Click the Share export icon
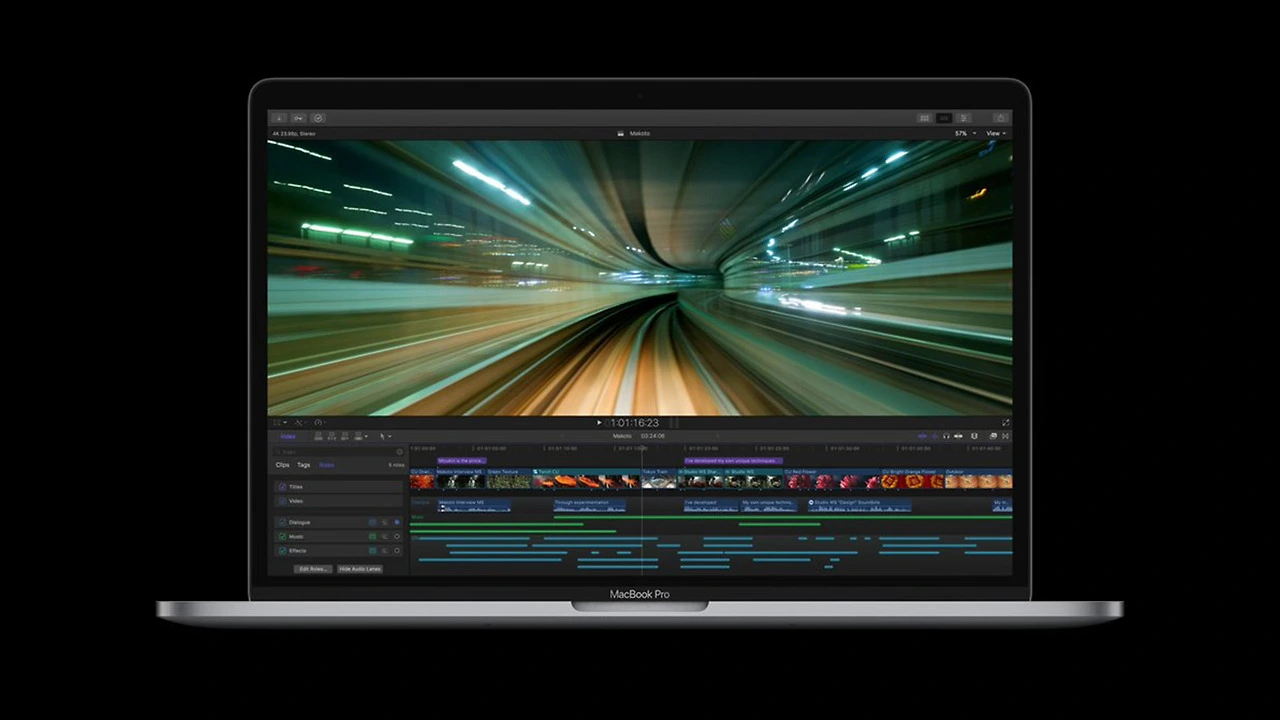Screen dimensions: 1280x720 pyautogui.click(x=999, y=118)
